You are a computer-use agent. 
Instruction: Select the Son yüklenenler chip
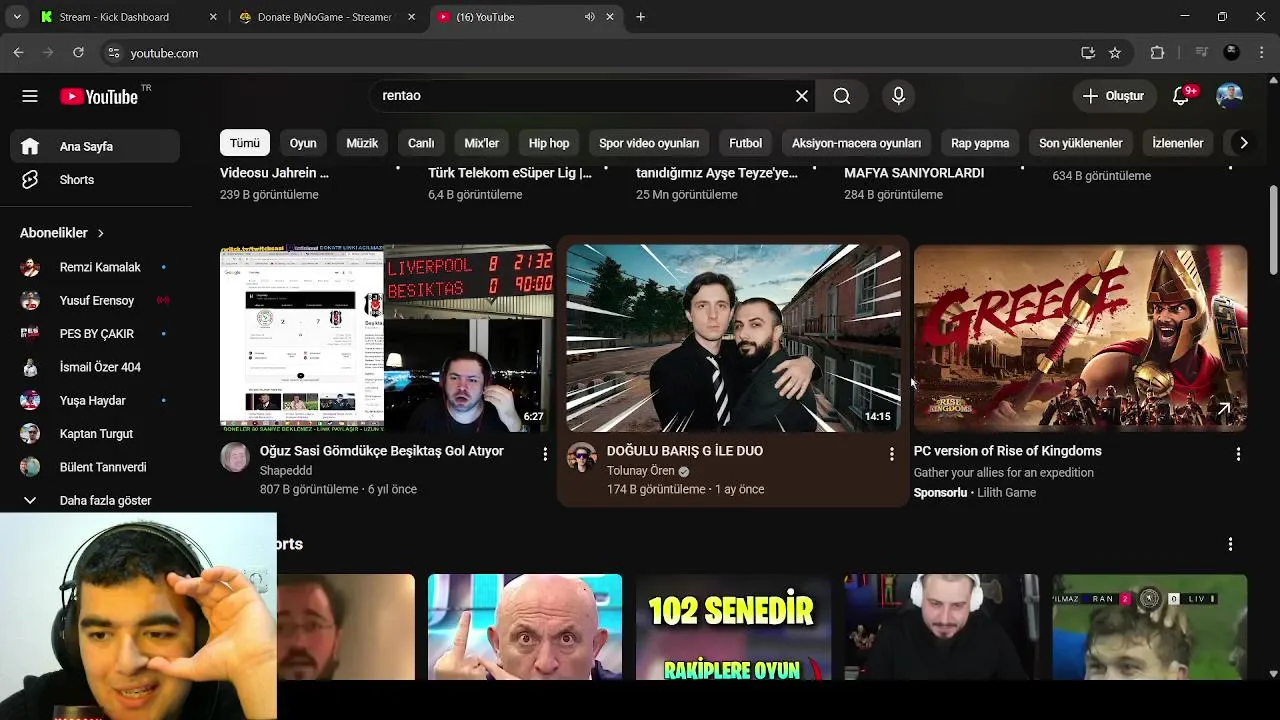click(1080, 143)
